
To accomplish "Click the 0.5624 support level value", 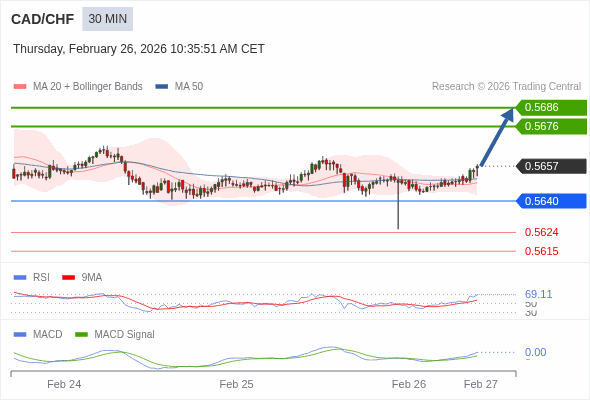I will tap(541, 232).
